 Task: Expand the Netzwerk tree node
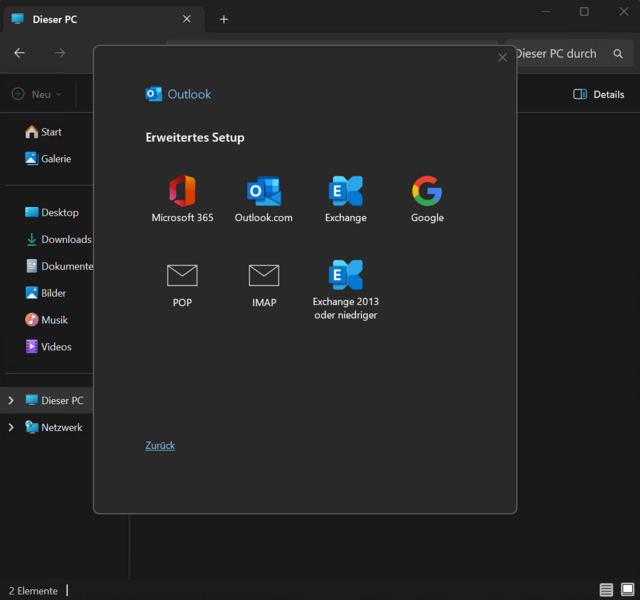(x=11, y=427)
